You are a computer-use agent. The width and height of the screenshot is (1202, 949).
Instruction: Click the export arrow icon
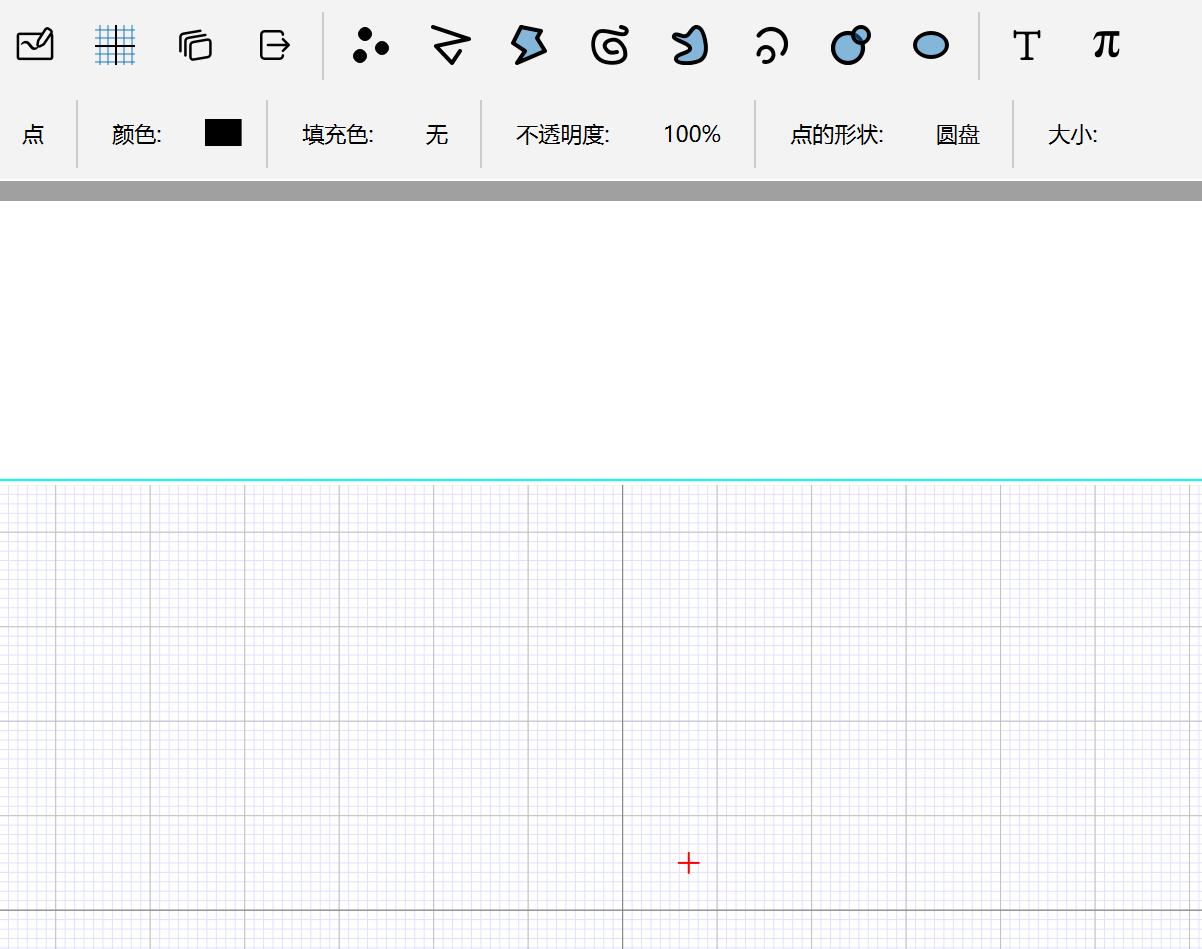274,45
